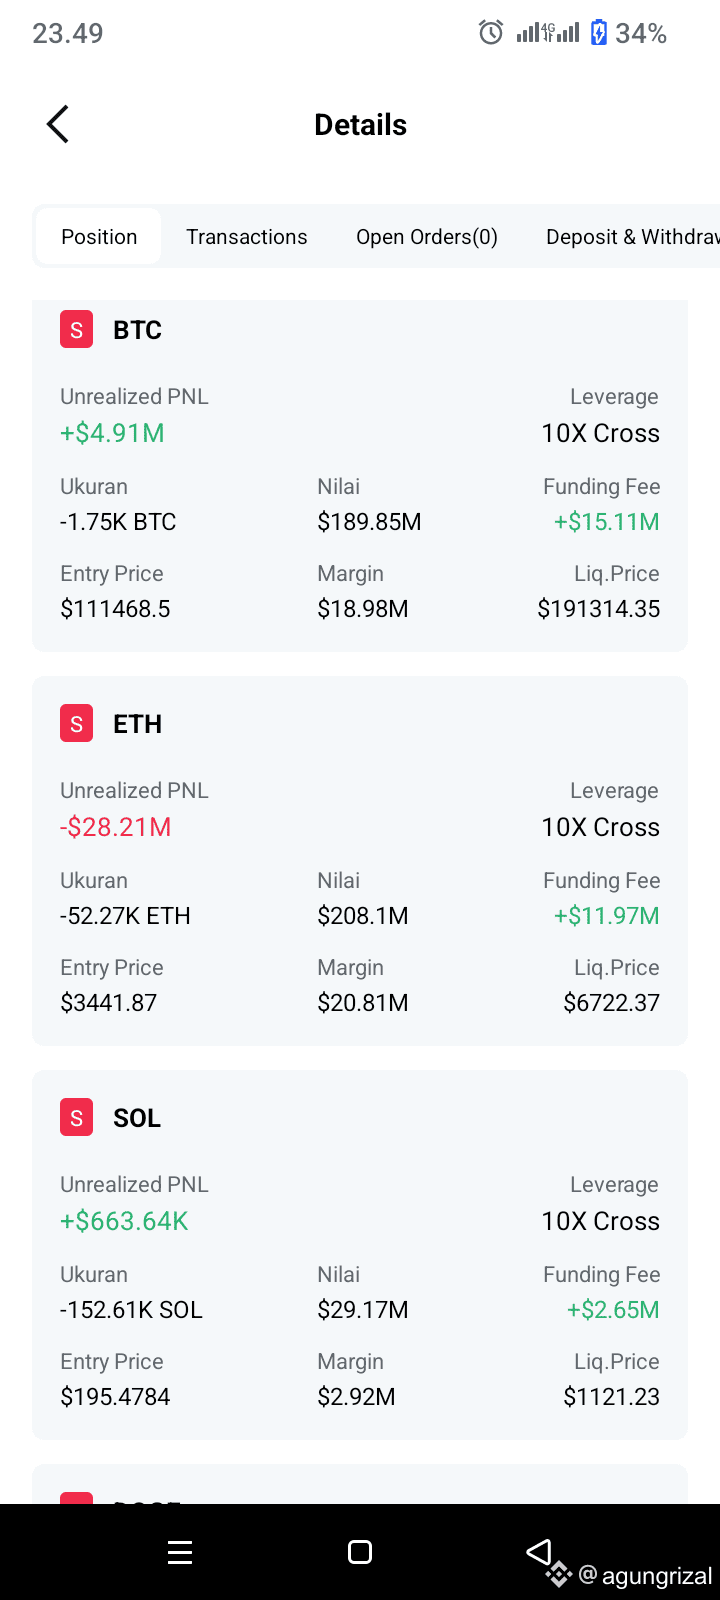
Task: Select the Position tab
Action: 99,237
